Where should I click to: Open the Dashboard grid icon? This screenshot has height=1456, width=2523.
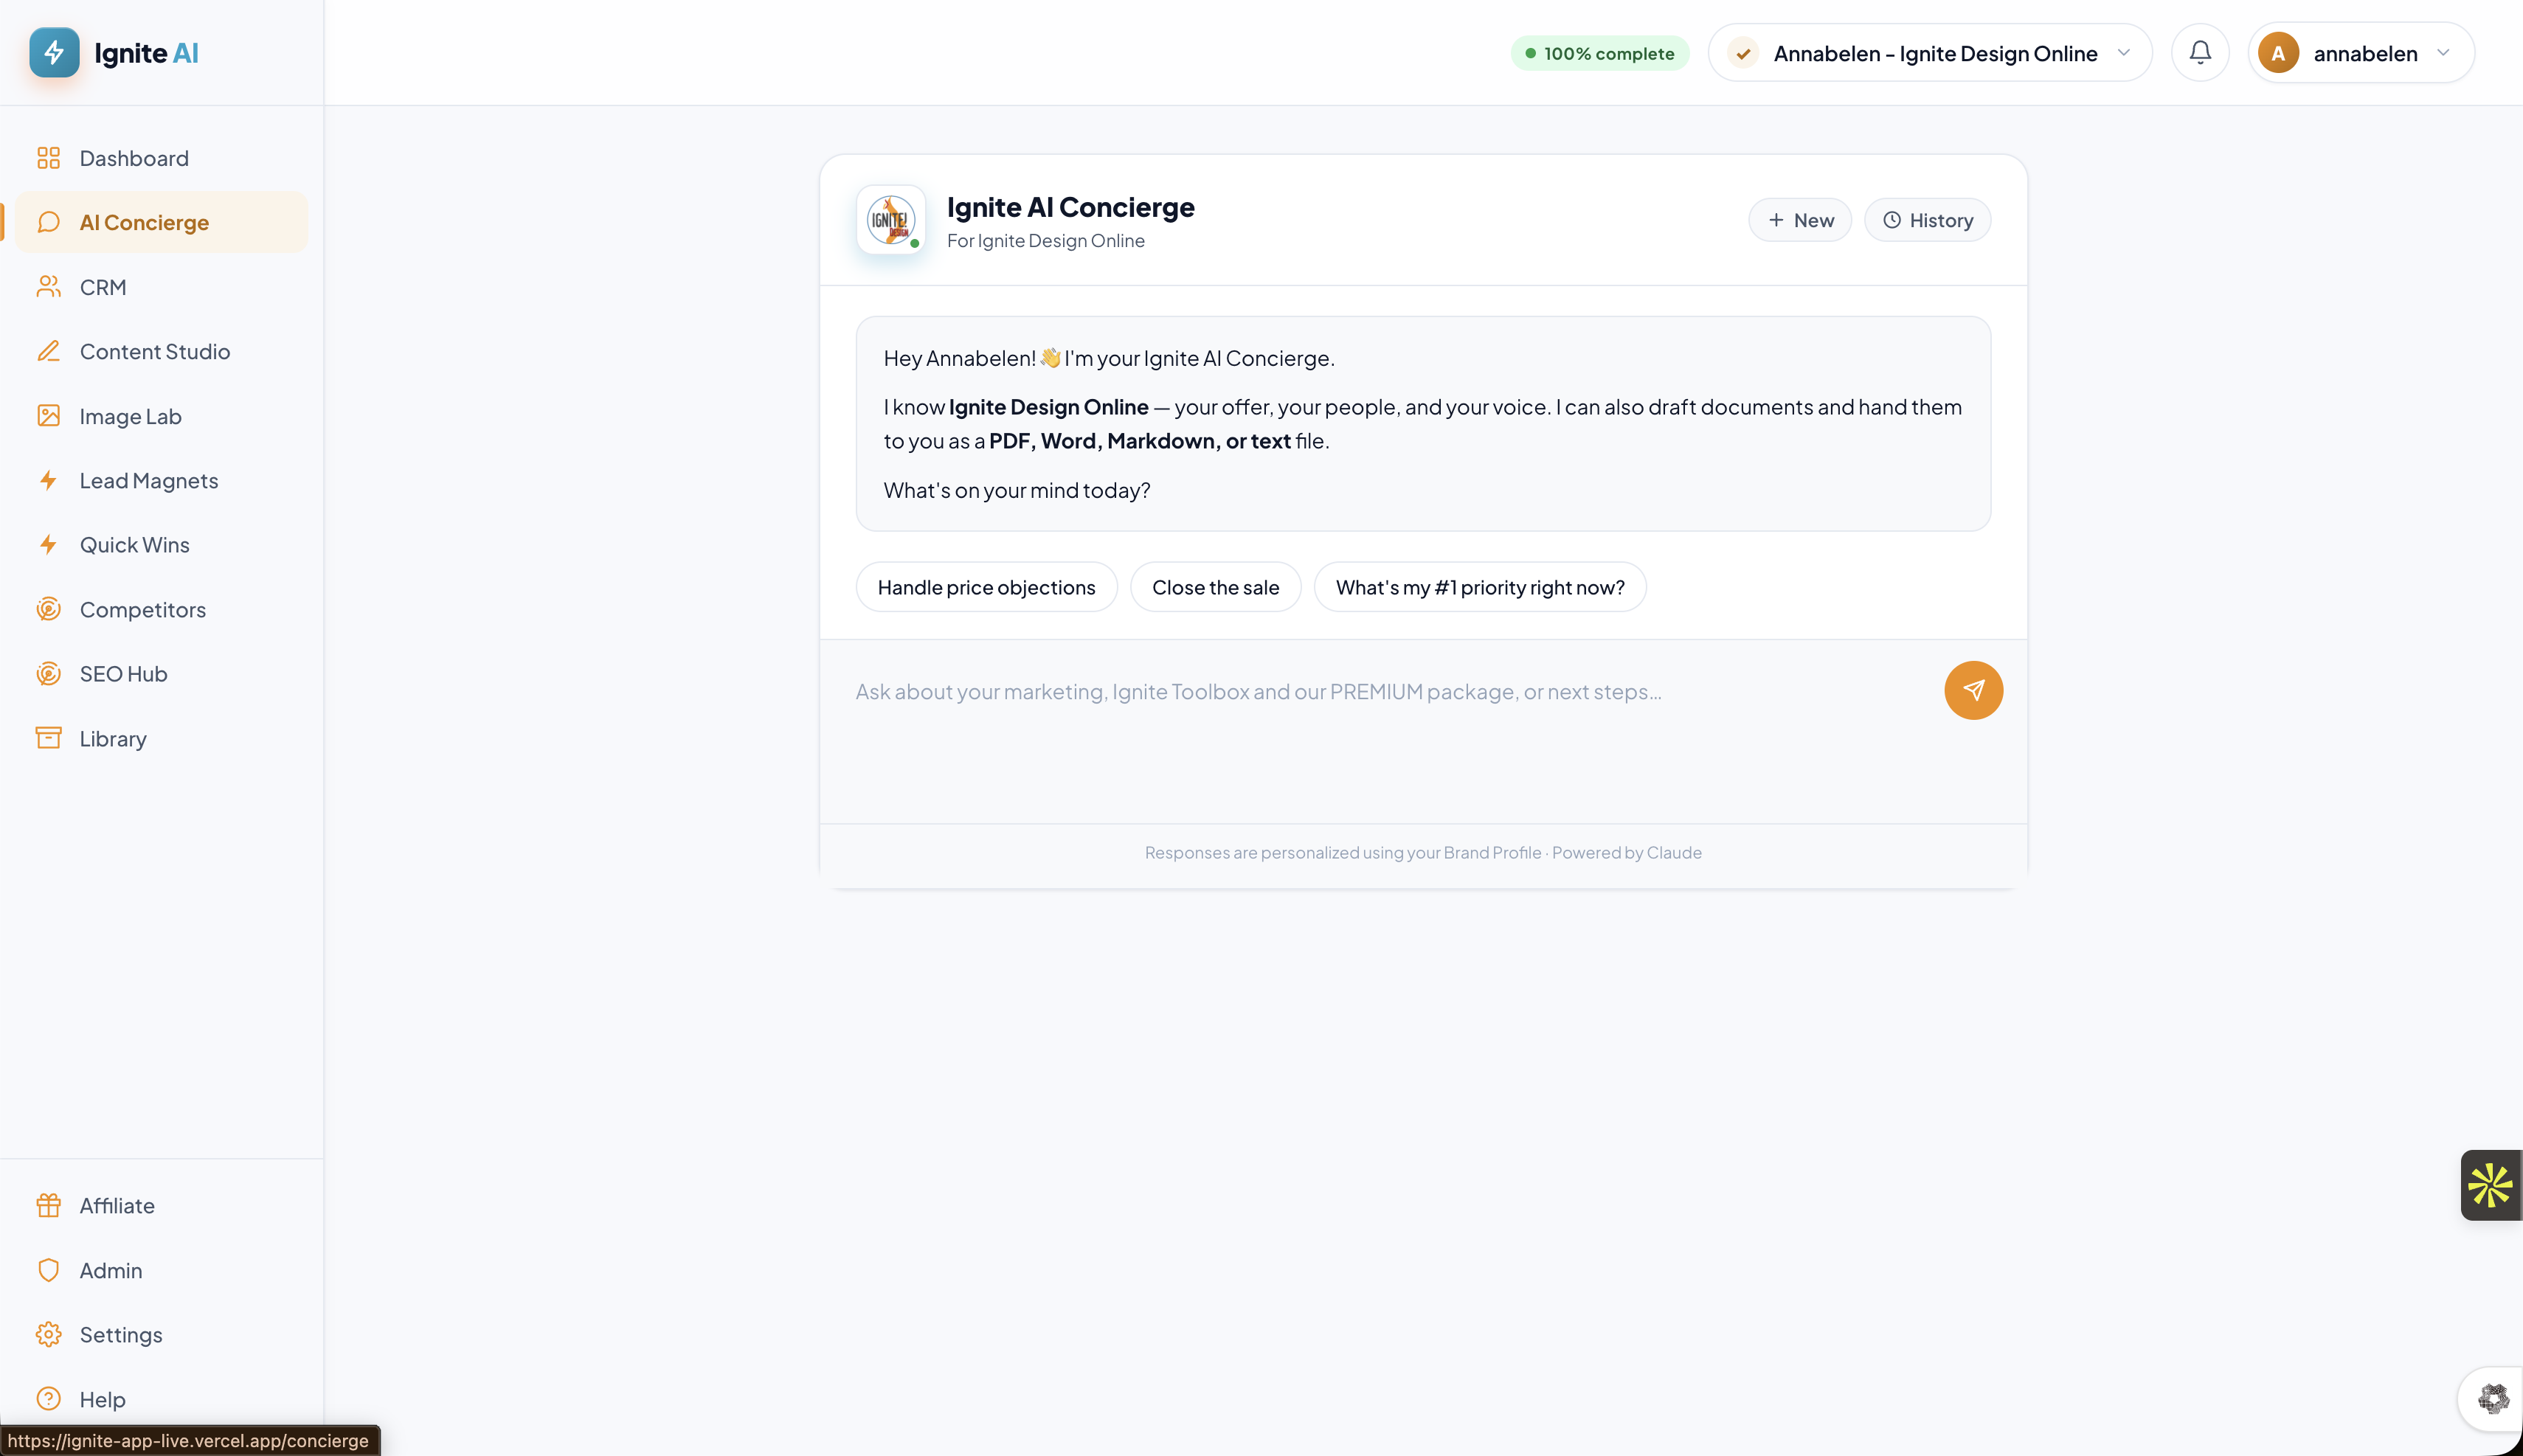click(x=48, y=158)
